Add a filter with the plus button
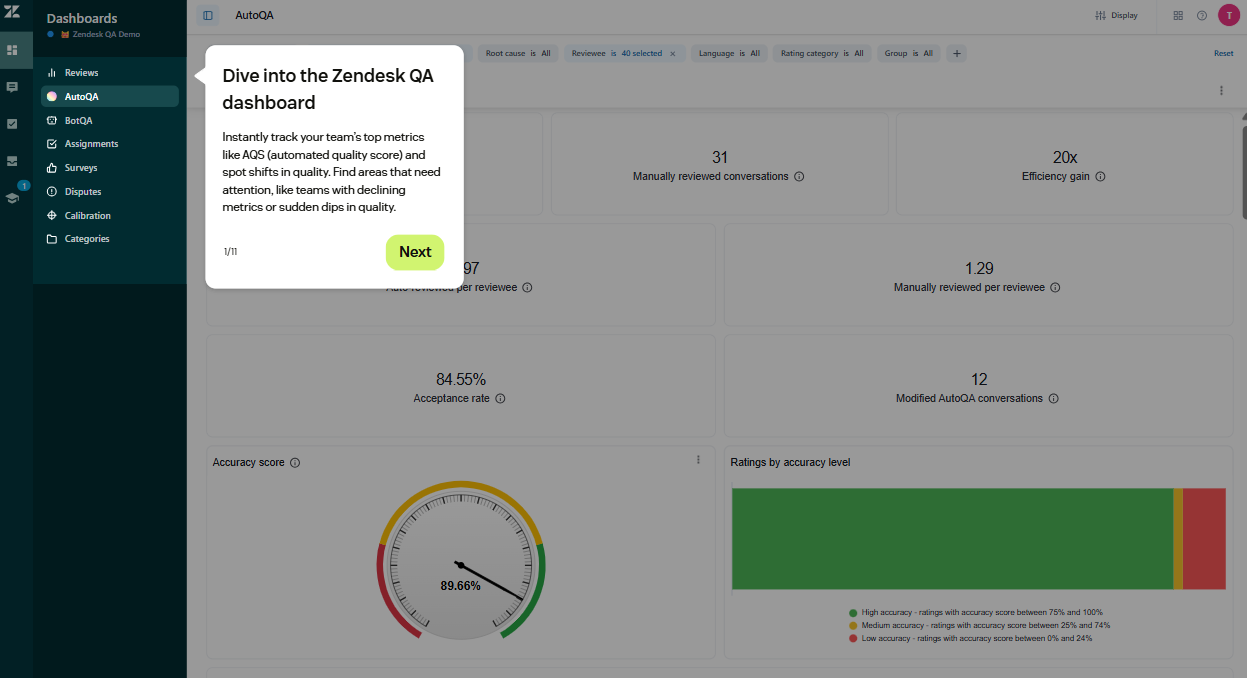This screenshot has width=1247, height=678. click(956, 53)
